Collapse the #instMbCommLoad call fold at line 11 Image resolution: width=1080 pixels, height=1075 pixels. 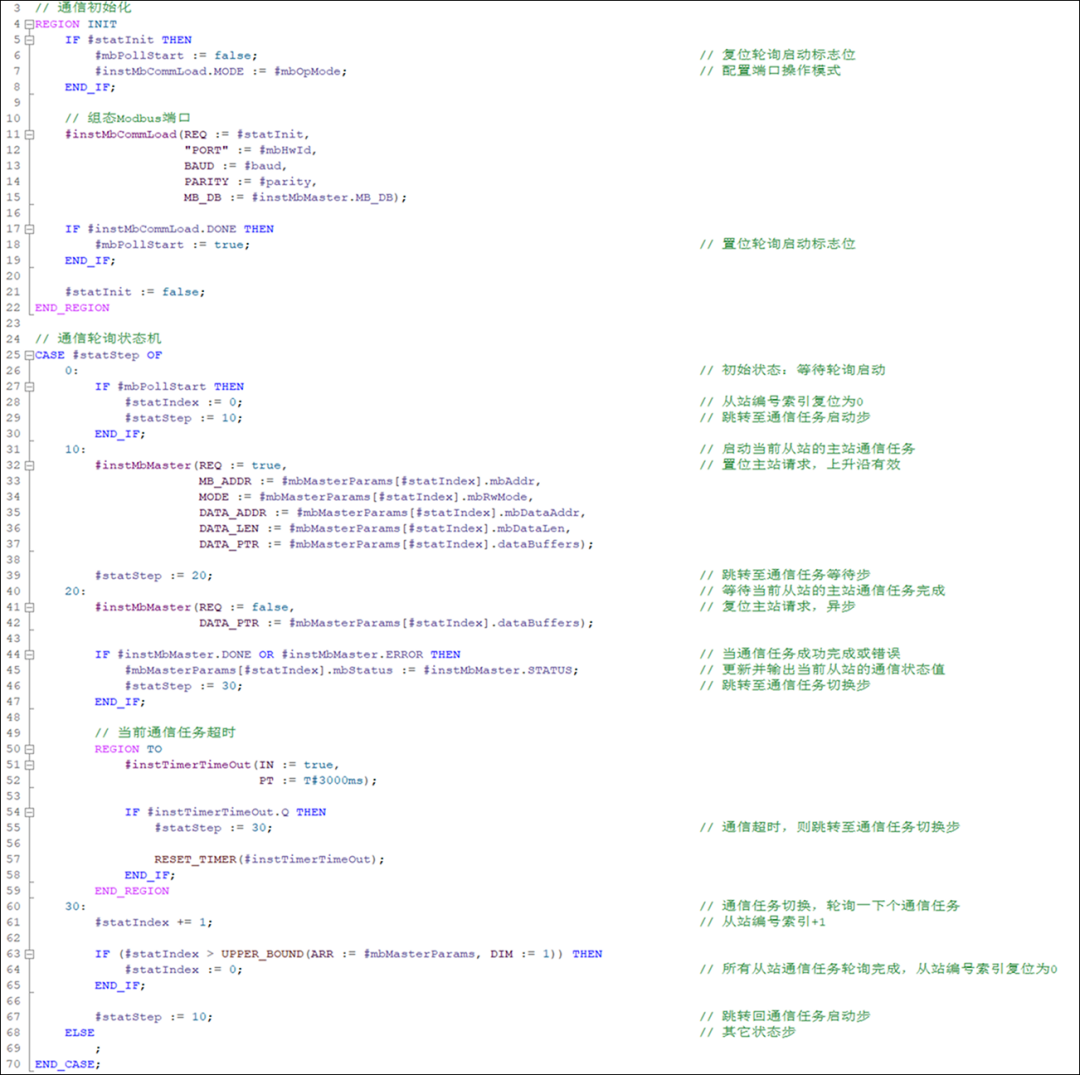(29, 134)
